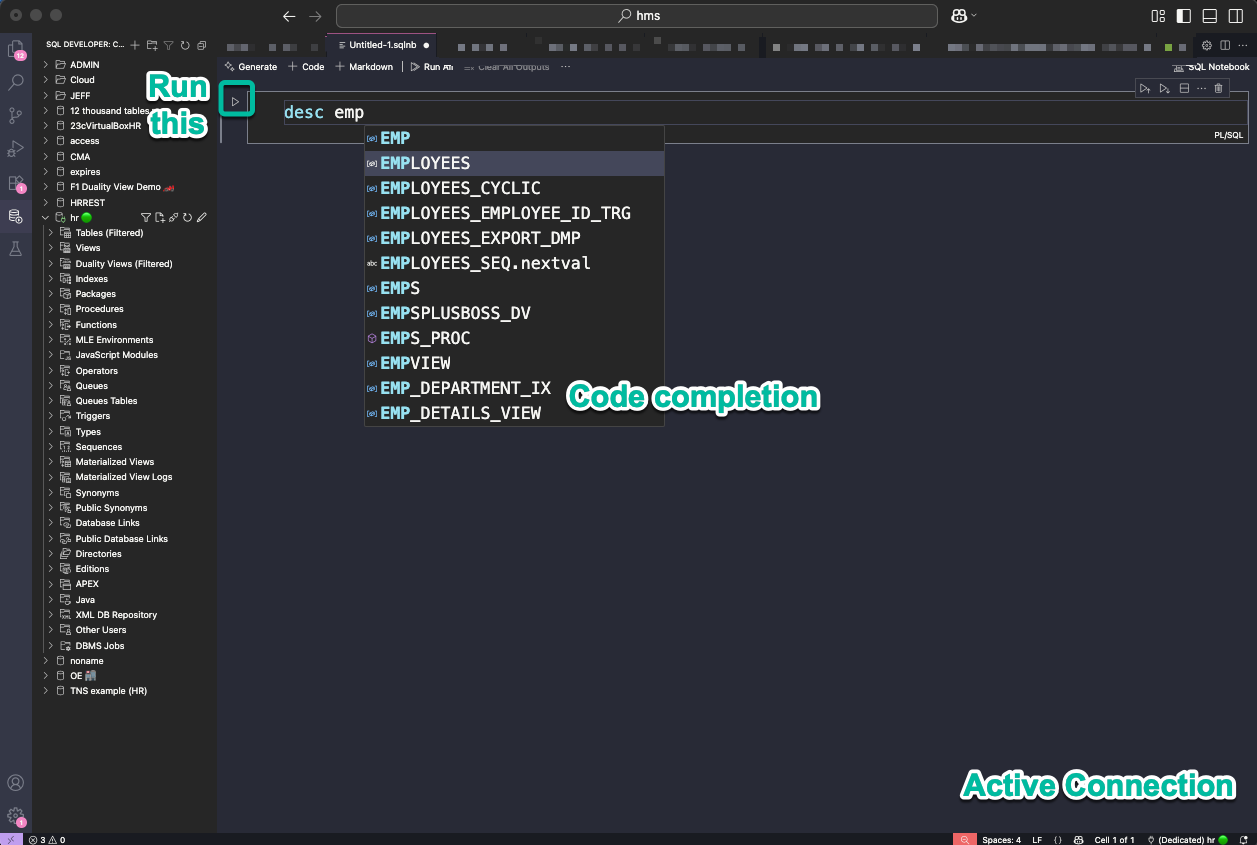Toggle the primary side bar layout

[x=1184, y=16]
